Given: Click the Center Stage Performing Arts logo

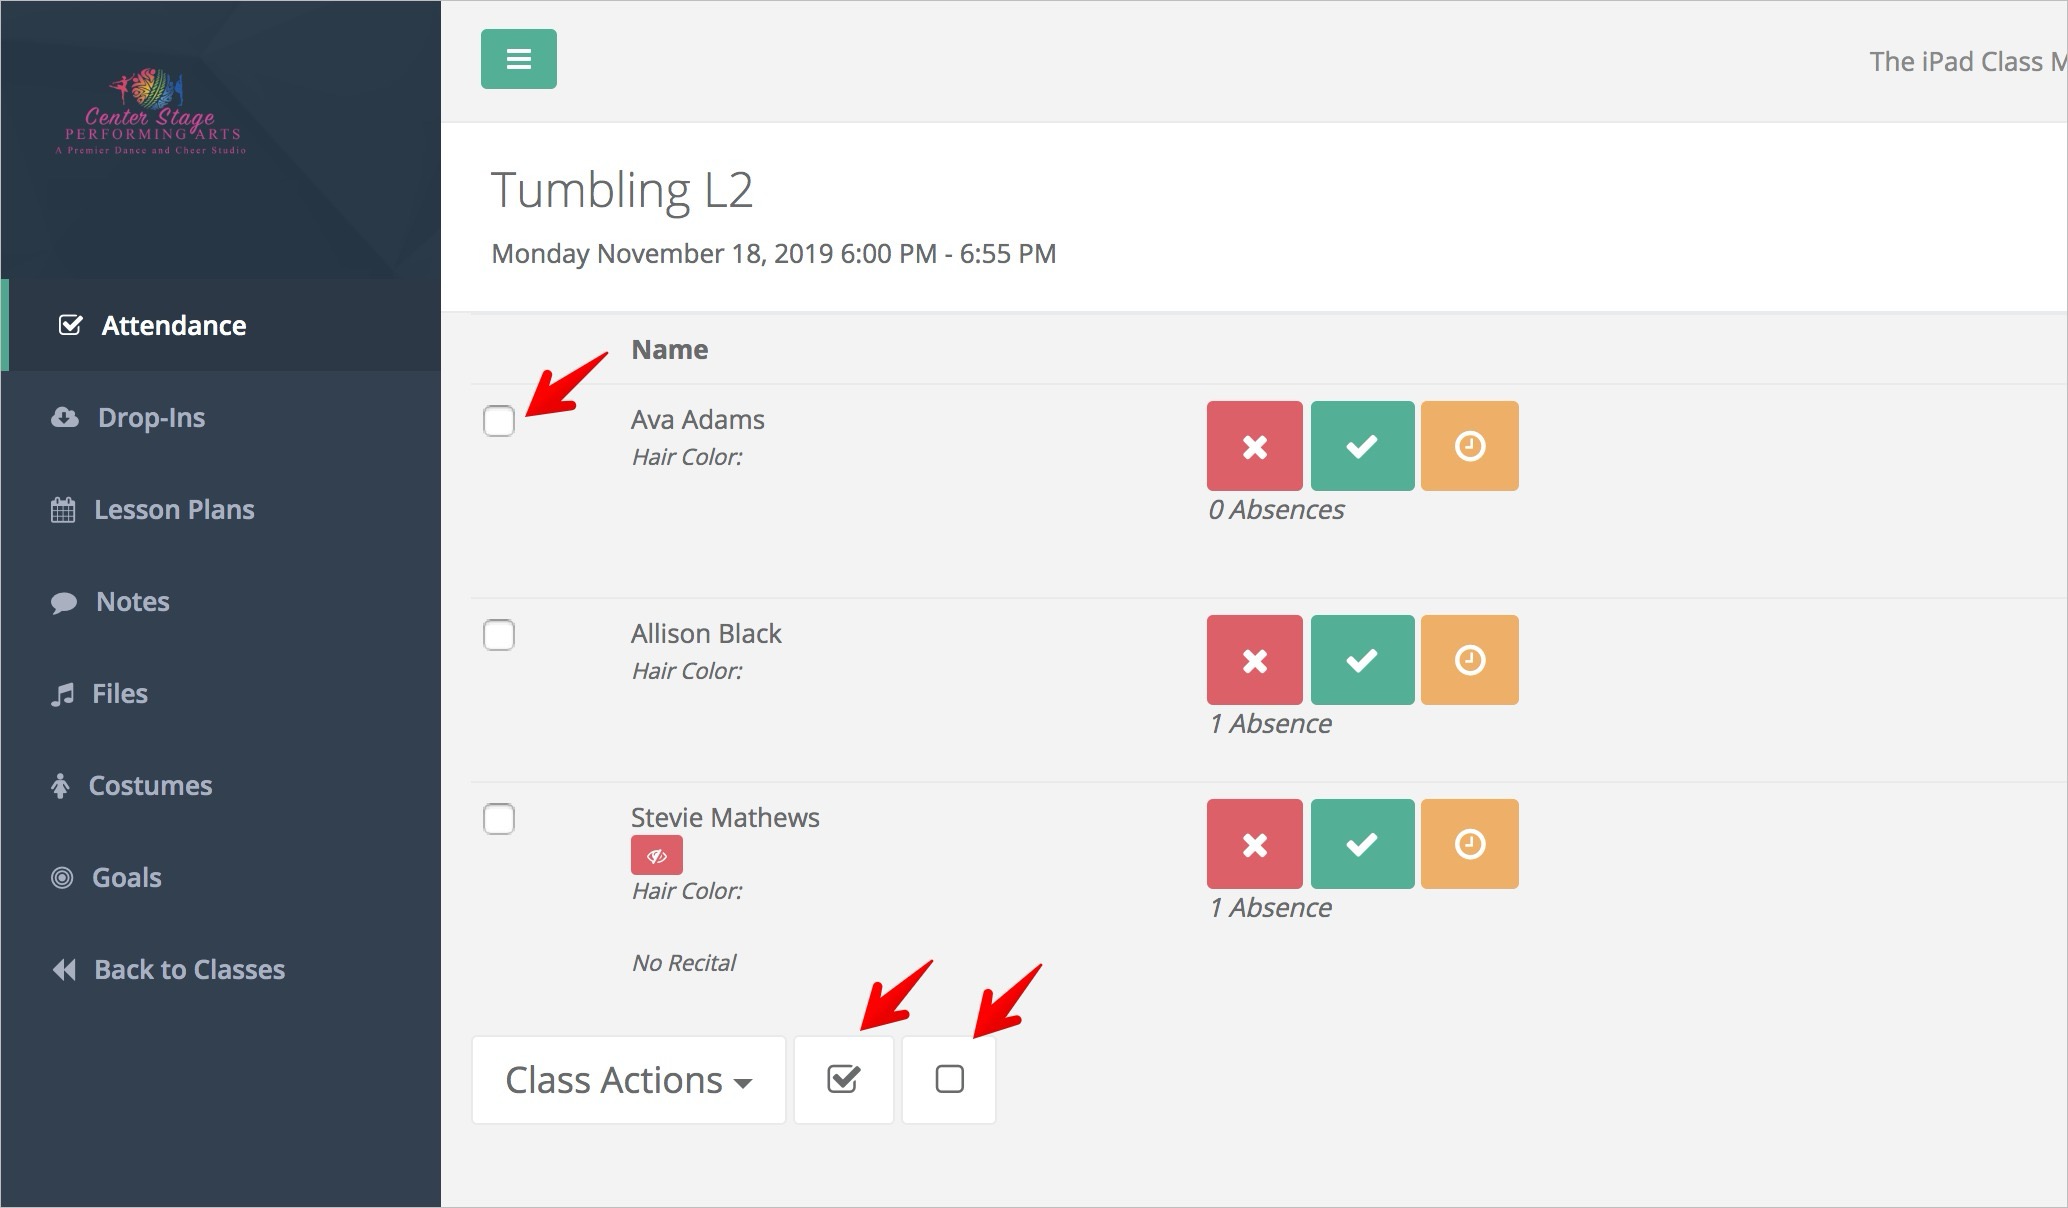Looking at the screenshot, I should tap(150, 112).
